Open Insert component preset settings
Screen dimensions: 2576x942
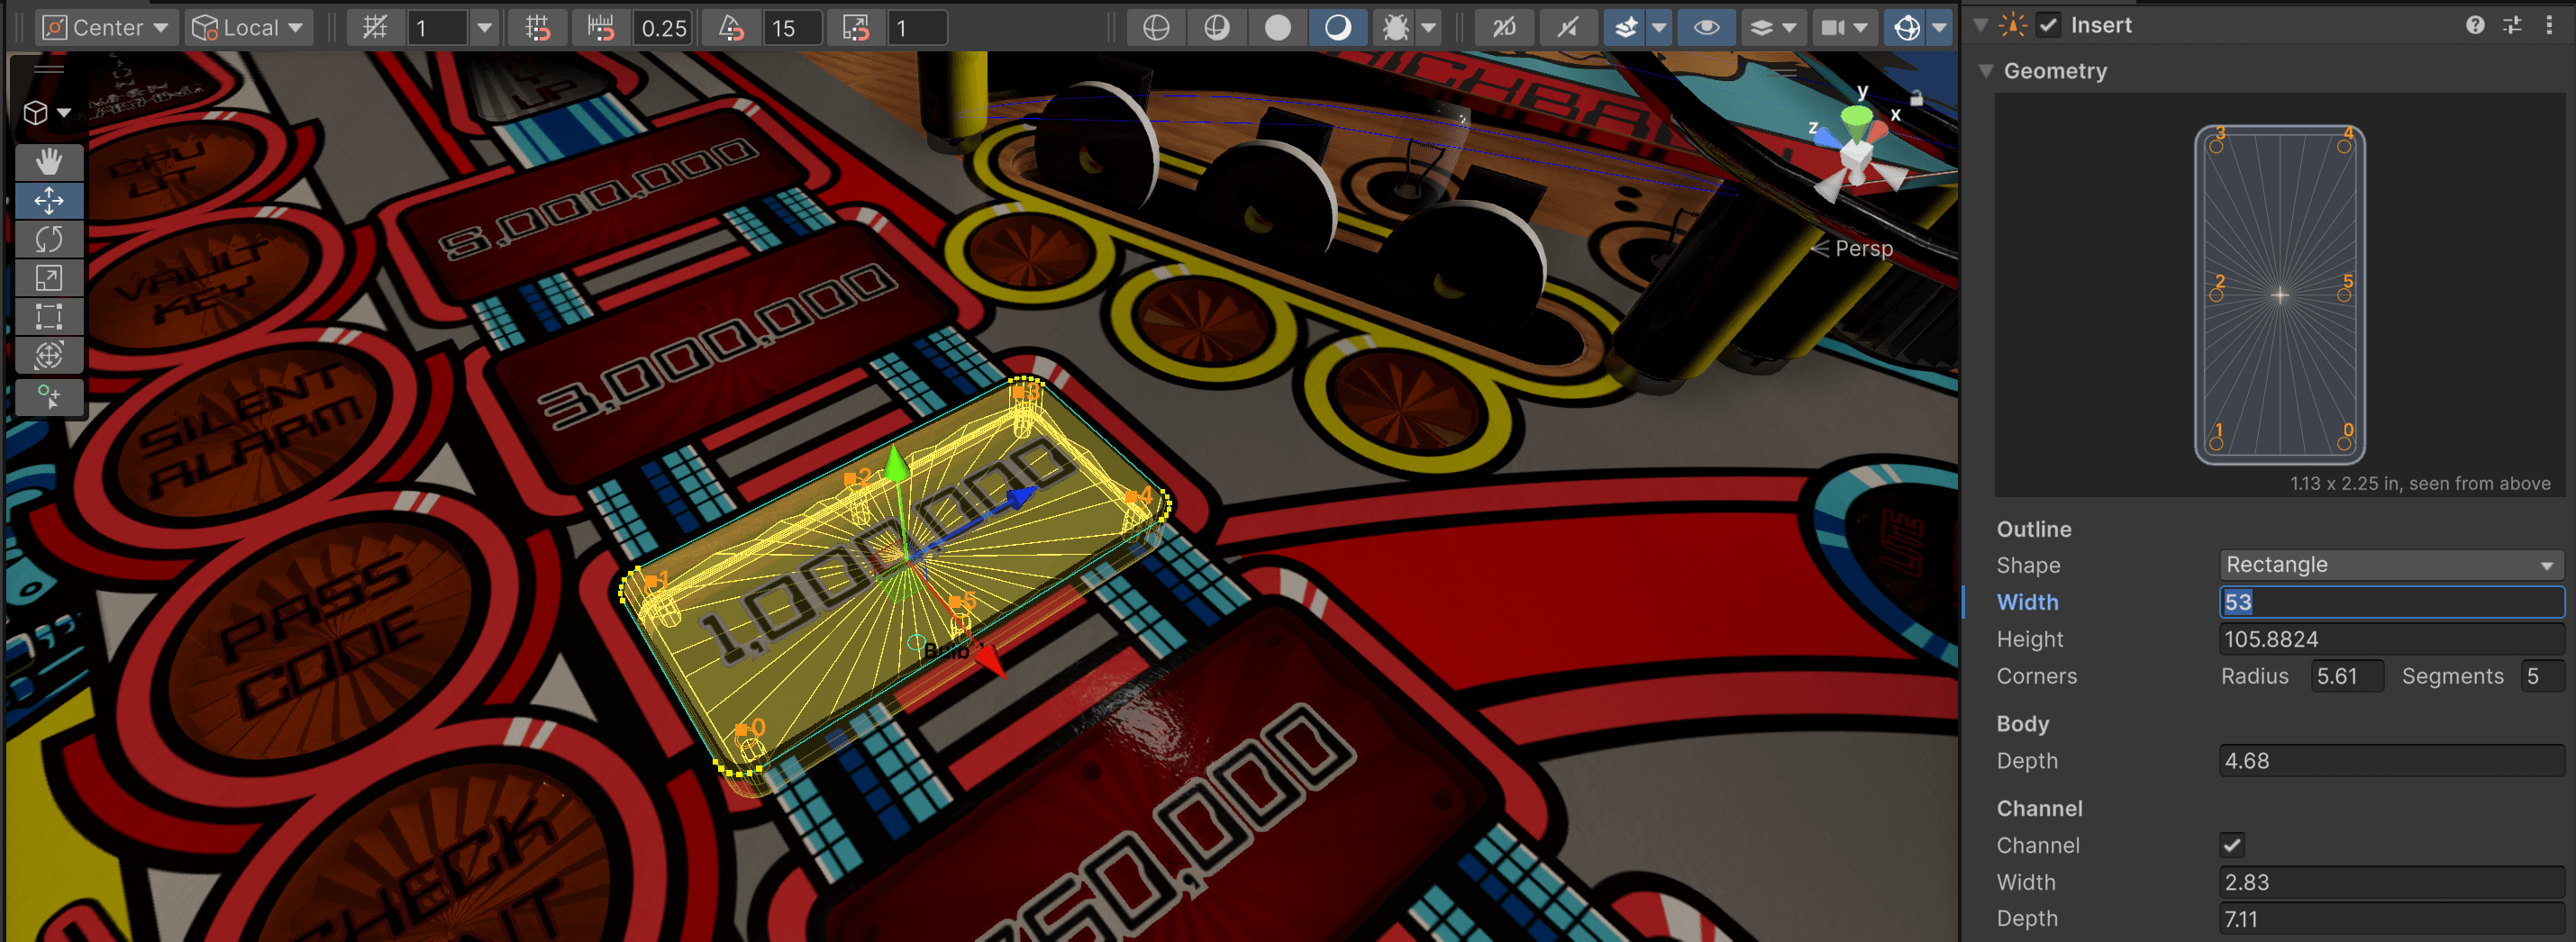2512,26
